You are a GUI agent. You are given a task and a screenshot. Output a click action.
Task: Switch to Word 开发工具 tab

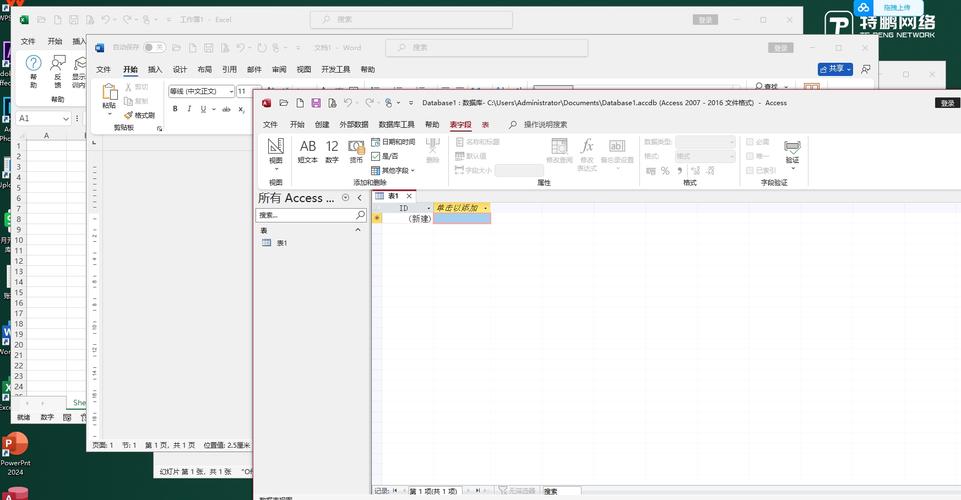click(336, 69)
